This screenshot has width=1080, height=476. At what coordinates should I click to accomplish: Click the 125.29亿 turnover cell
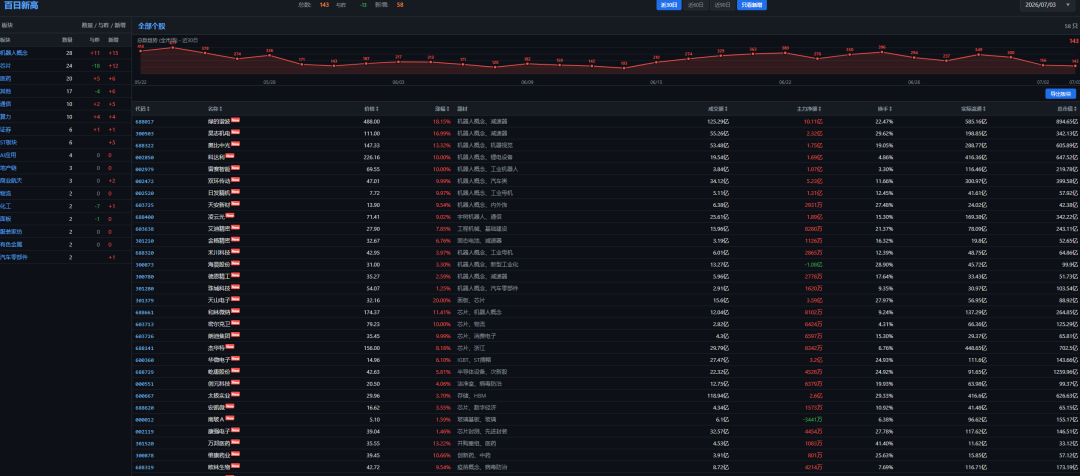[718, 121]
